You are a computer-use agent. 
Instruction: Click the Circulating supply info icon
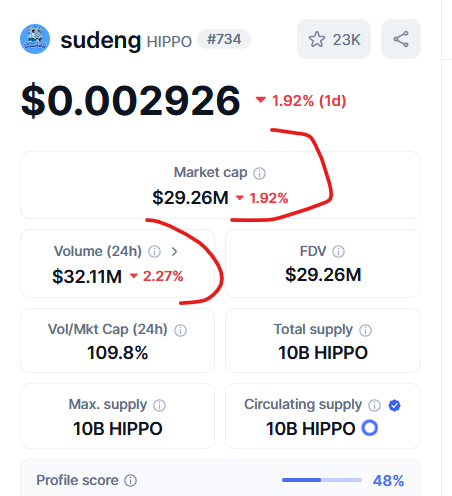tap(374, 405)
